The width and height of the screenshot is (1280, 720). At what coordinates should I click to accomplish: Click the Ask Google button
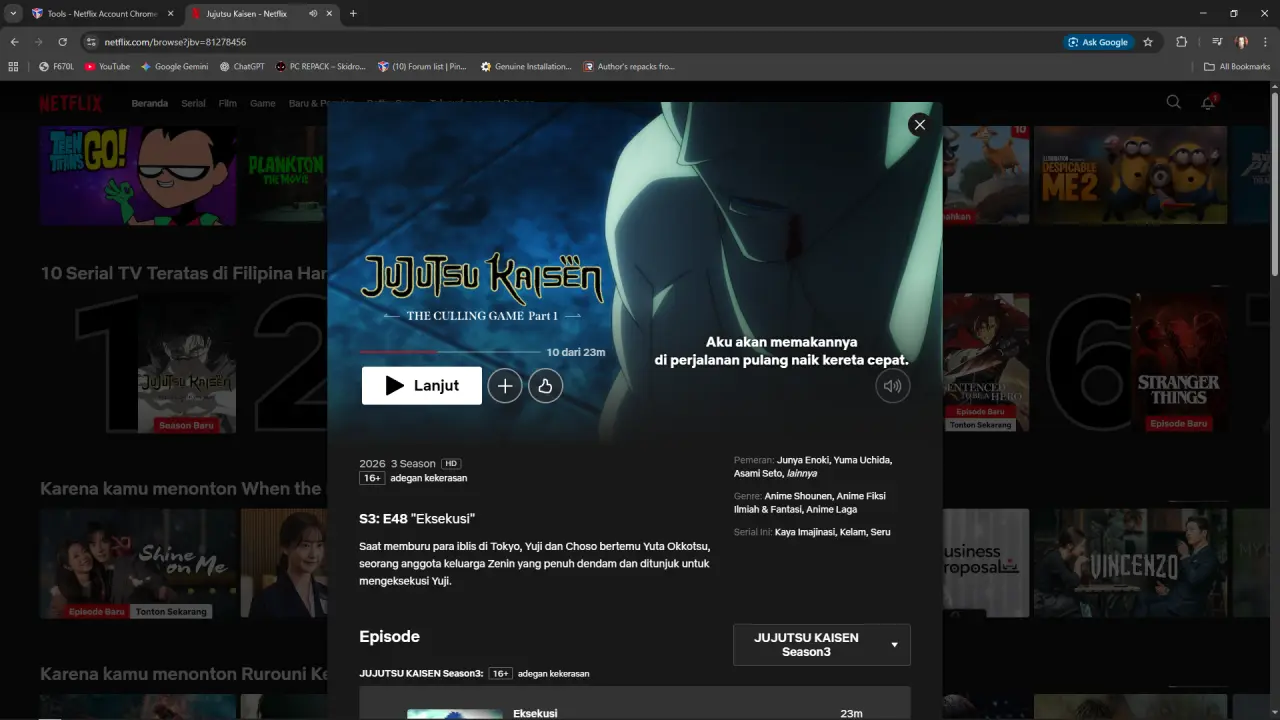click(1098, 42)
